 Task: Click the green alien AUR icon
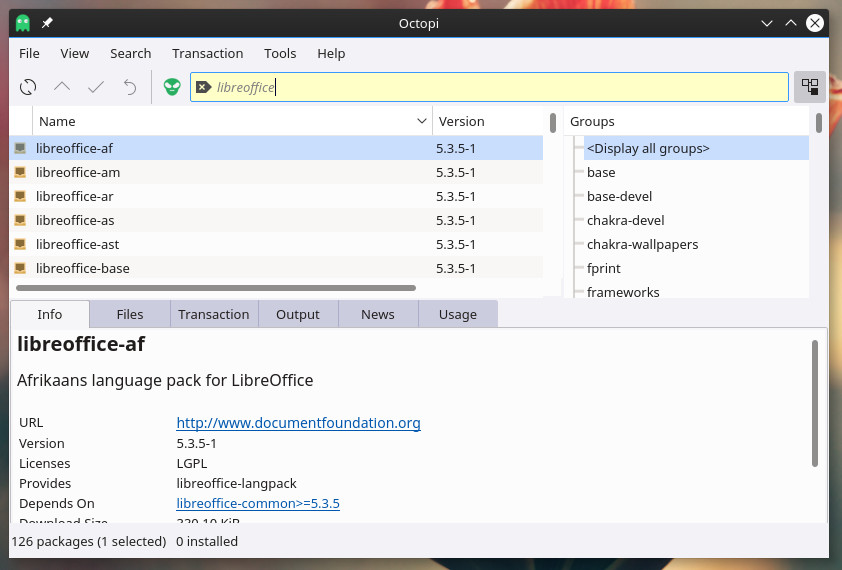[172, 87]
